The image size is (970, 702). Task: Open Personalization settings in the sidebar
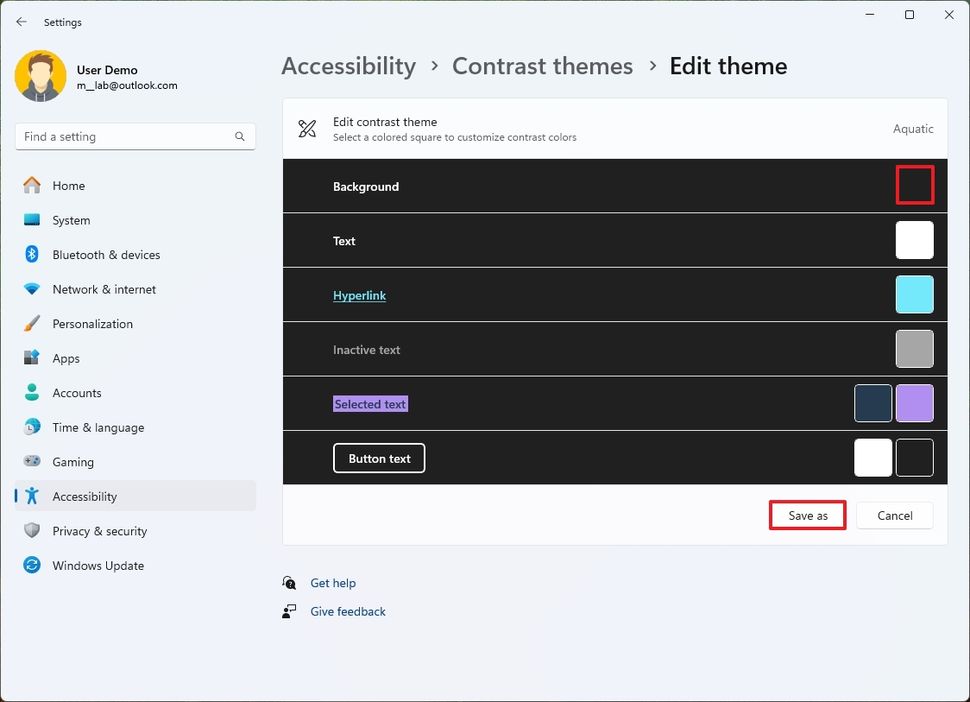click(x=92, y=323)
